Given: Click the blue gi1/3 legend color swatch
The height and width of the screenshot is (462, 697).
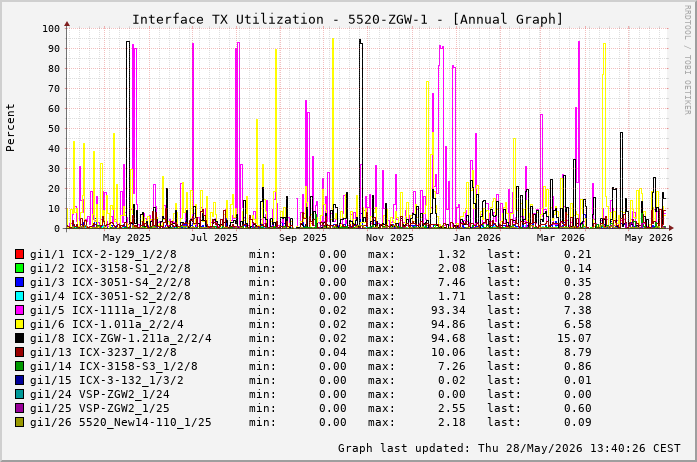Looking at the screenshot, I should click(x=19, y=282).
